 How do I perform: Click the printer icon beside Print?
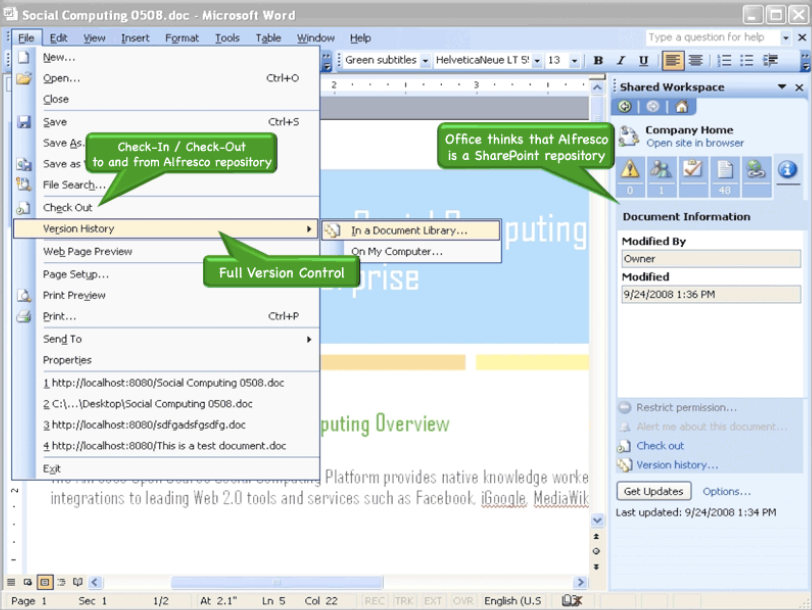coord(24,316)
